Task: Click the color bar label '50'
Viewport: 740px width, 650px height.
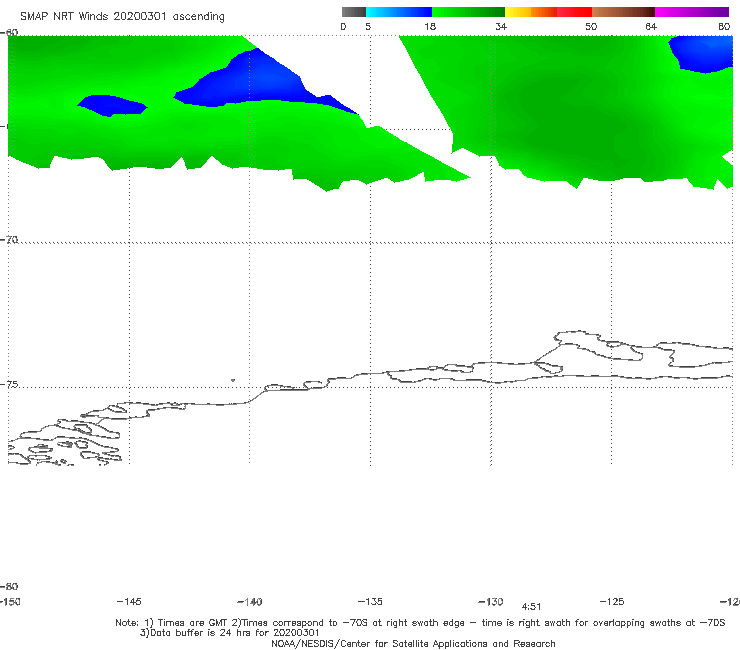Action: (591, 27)
